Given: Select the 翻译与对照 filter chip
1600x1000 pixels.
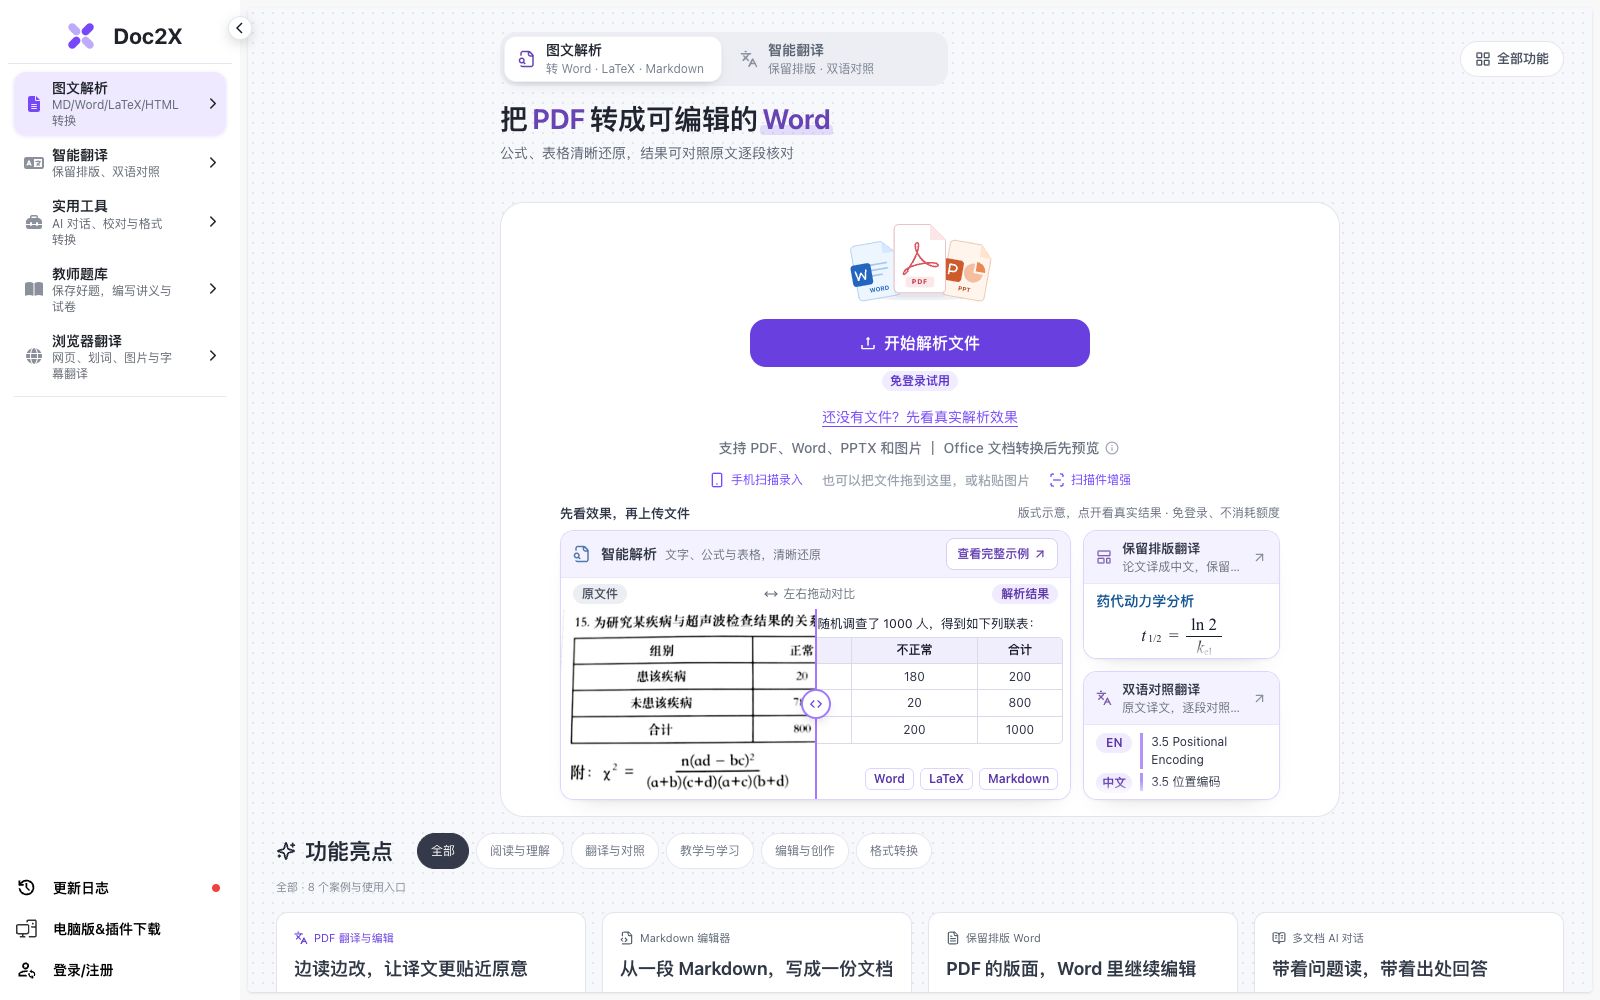Looking at the screenshot, I should (x=615, y=851).
